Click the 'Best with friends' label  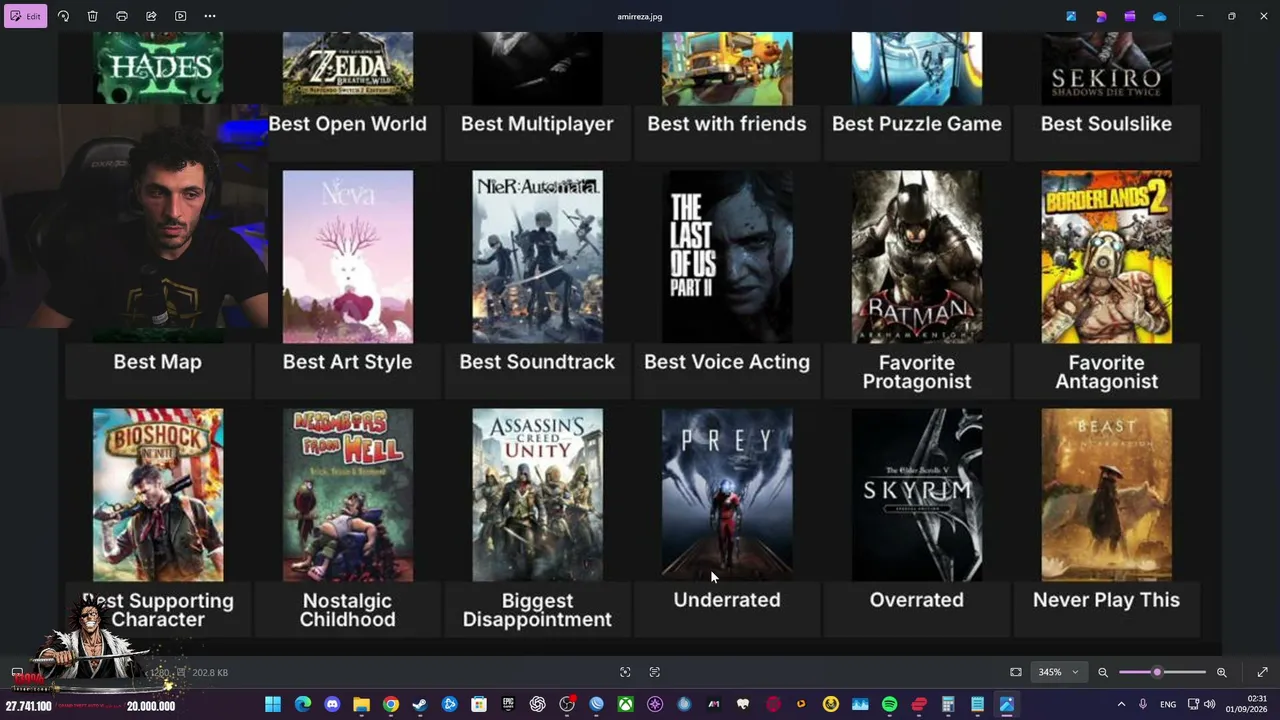tap(727, 124)
